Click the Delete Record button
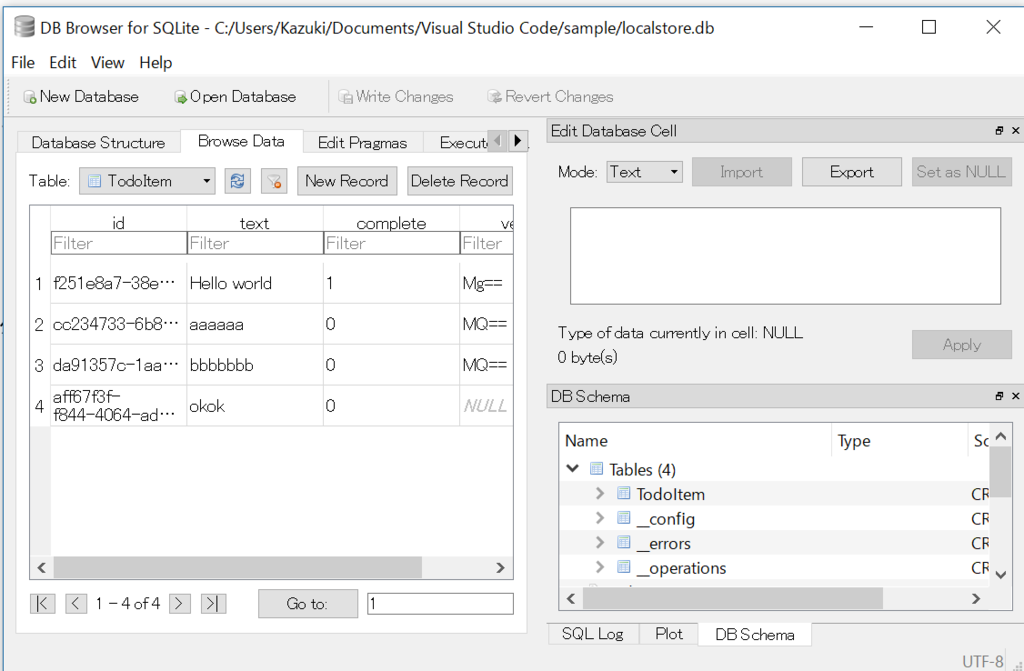1024x671 pixels. (x=460, y=181)
